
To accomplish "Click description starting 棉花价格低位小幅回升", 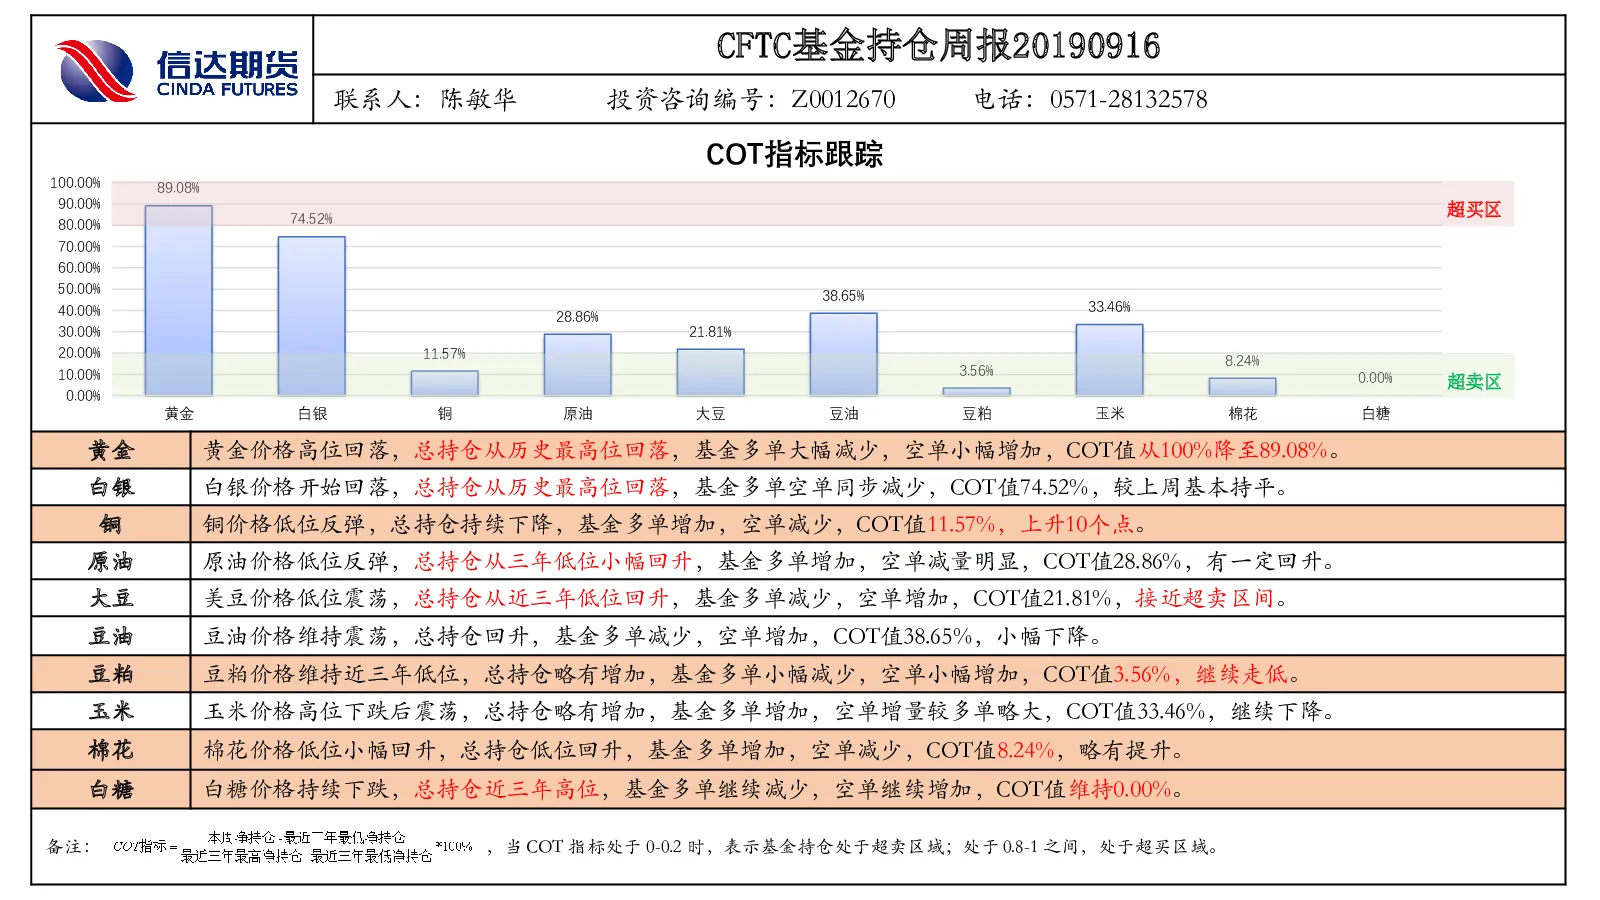I will (x=695, y=750).
